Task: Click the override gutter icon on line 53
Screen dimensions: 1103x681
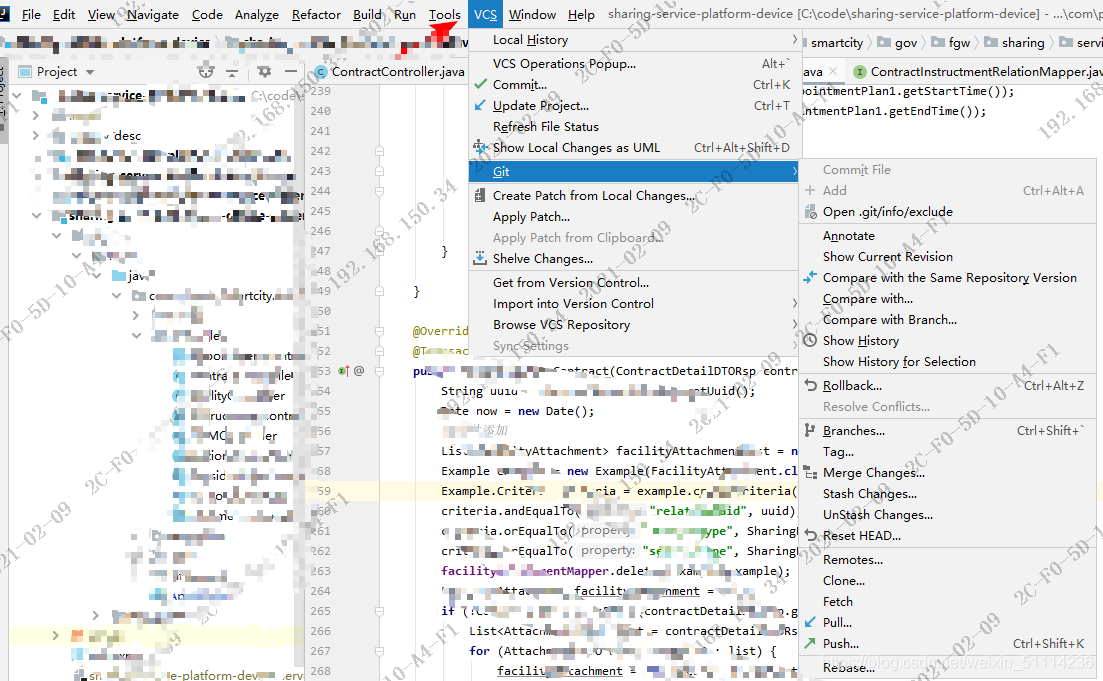Action: (344, 371)
